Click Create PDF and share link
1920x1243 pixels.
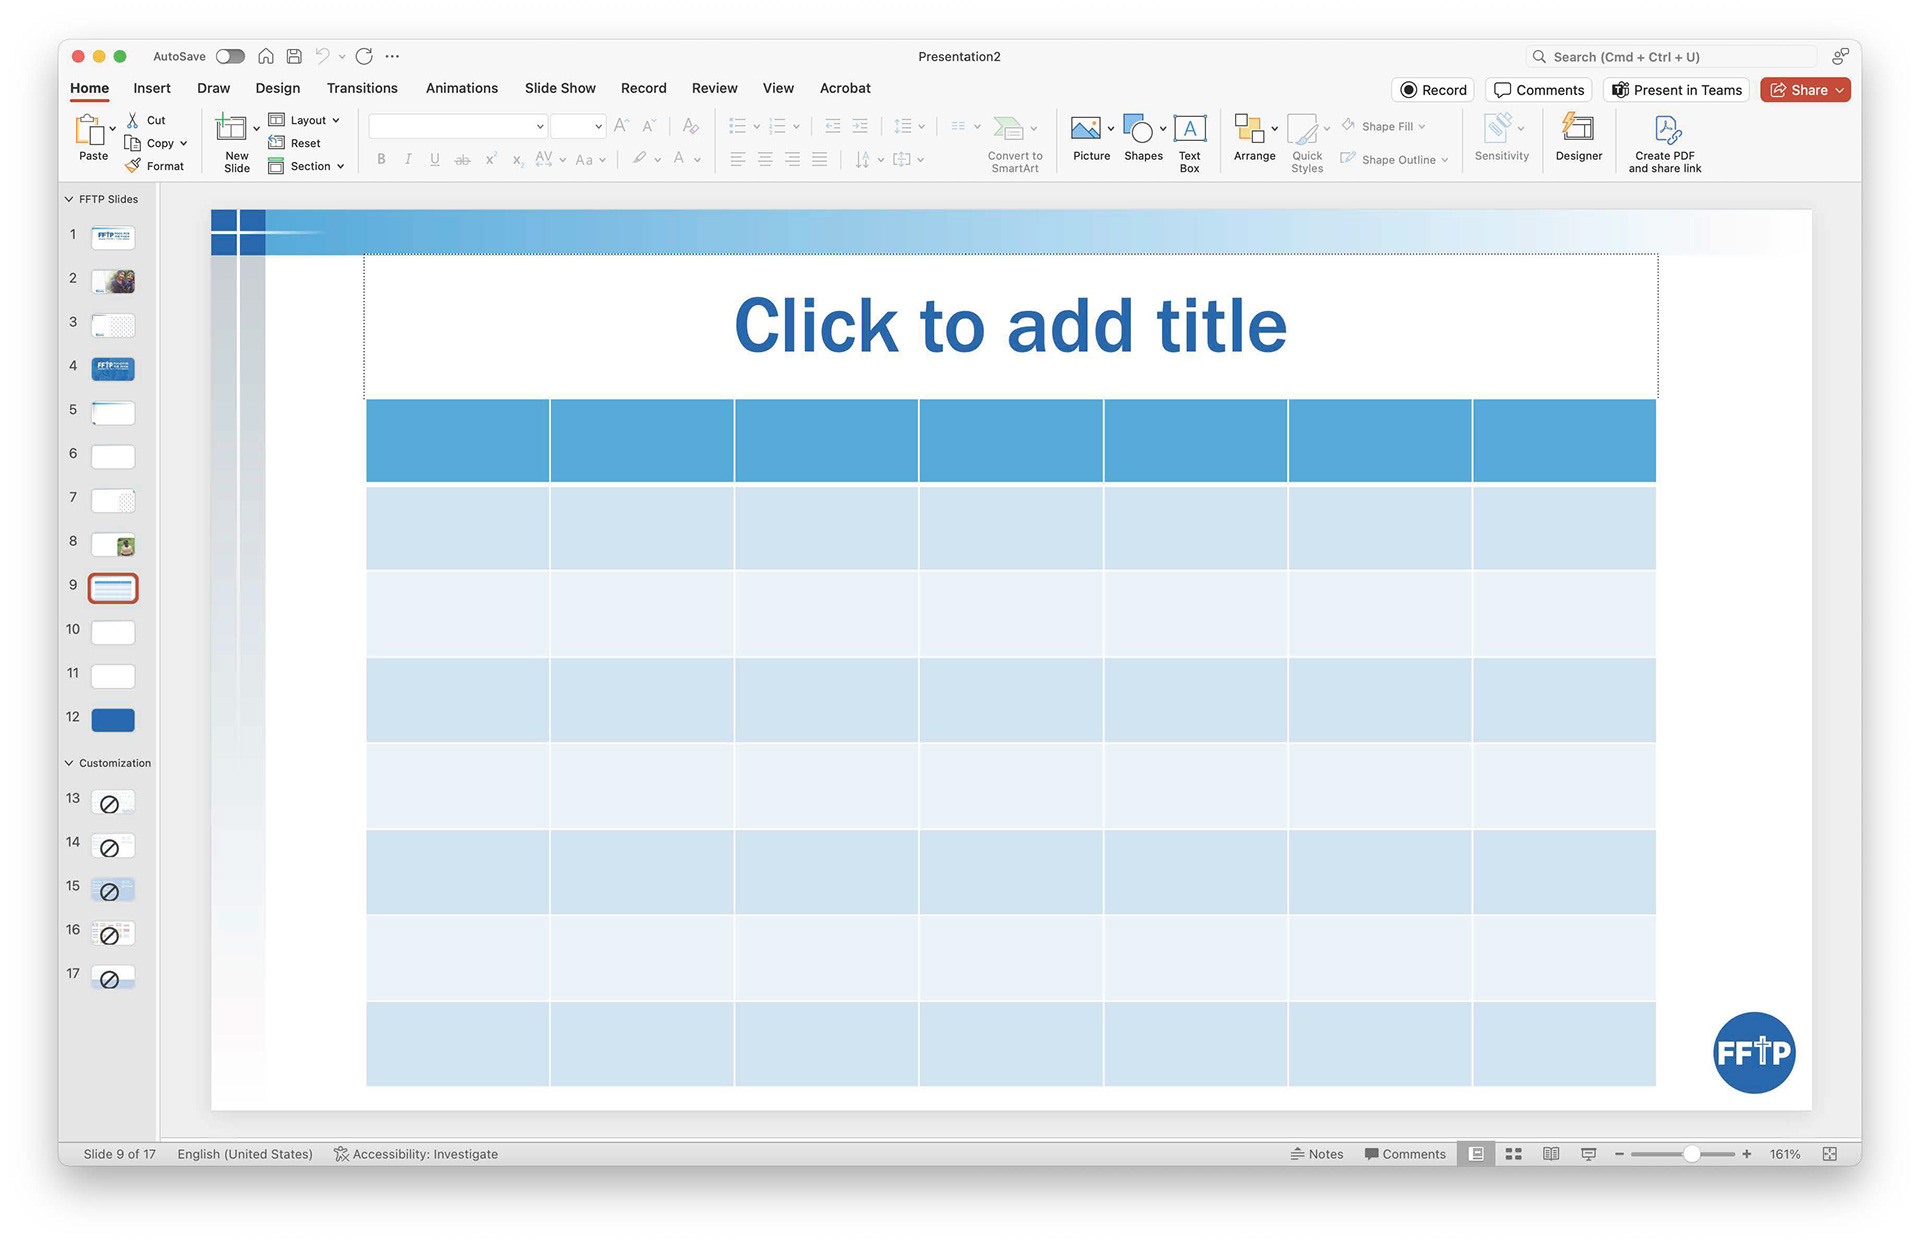pos(1665,129)
